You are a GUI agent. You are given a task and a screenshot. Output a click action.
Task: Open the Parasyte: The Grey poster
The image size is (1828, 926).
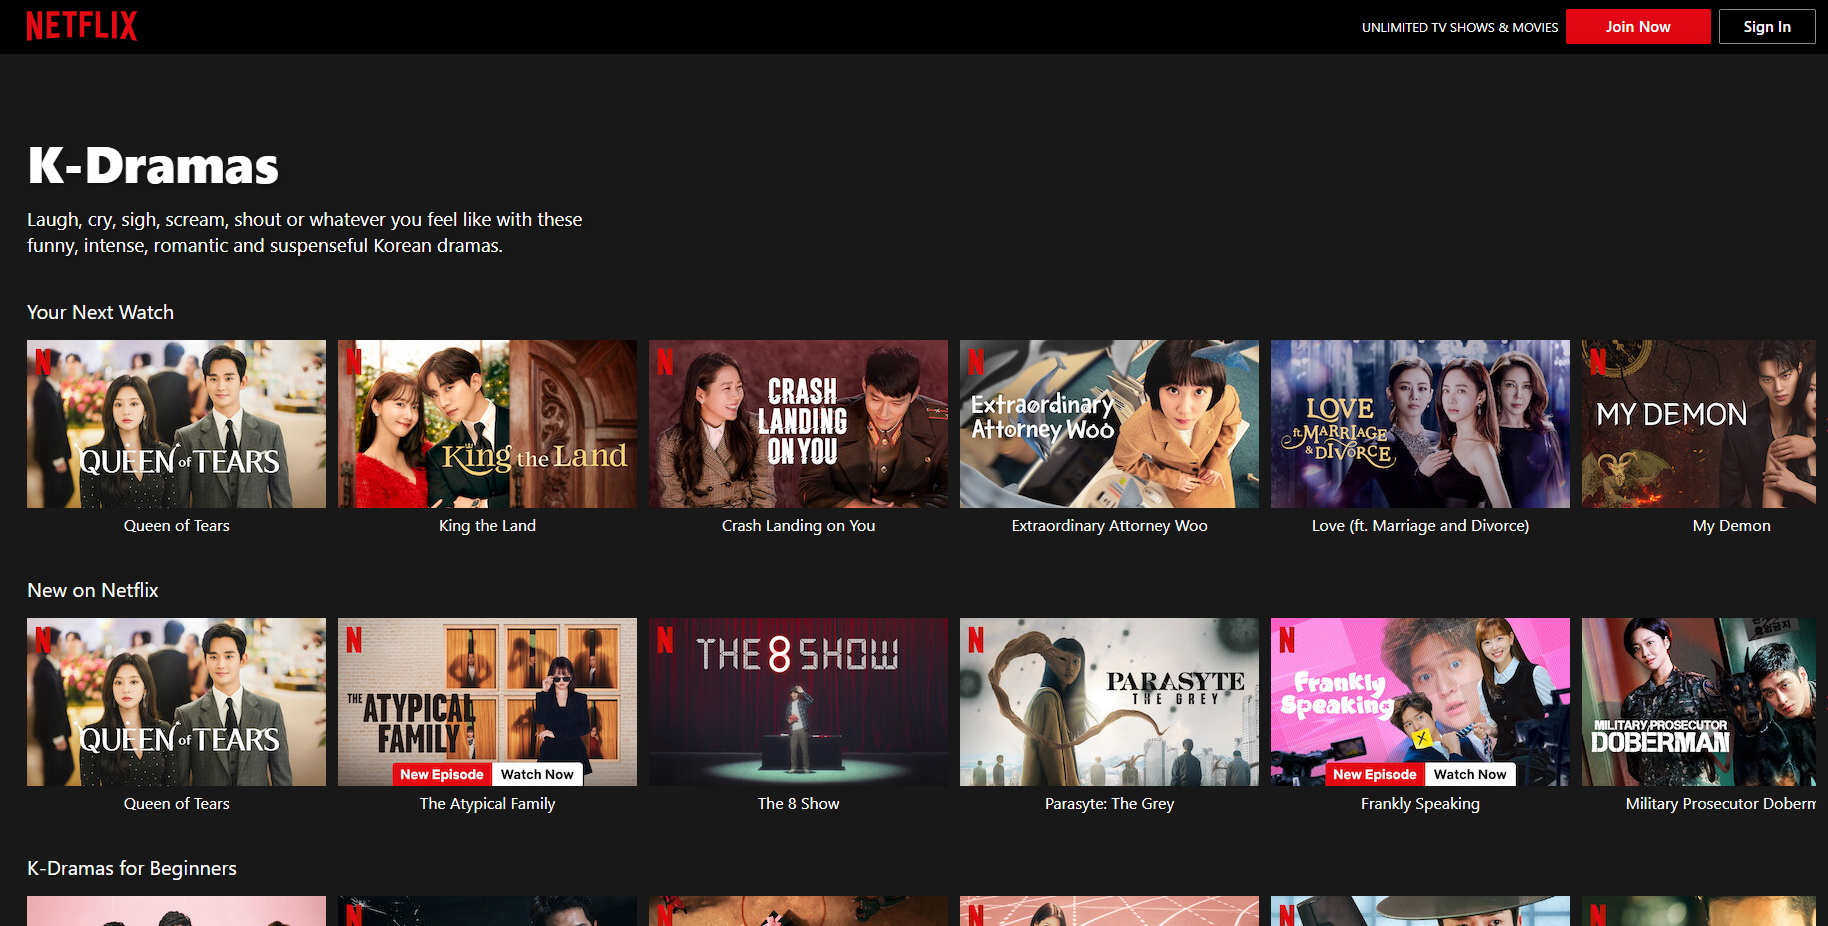pyautogui.click(x=1109, y=701)
